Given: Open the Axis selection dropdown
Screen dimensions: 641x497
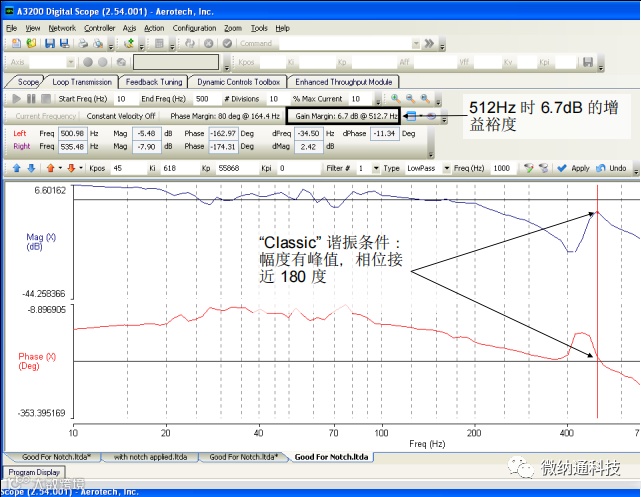Looking at the screenshot, I should click(71, 62).
